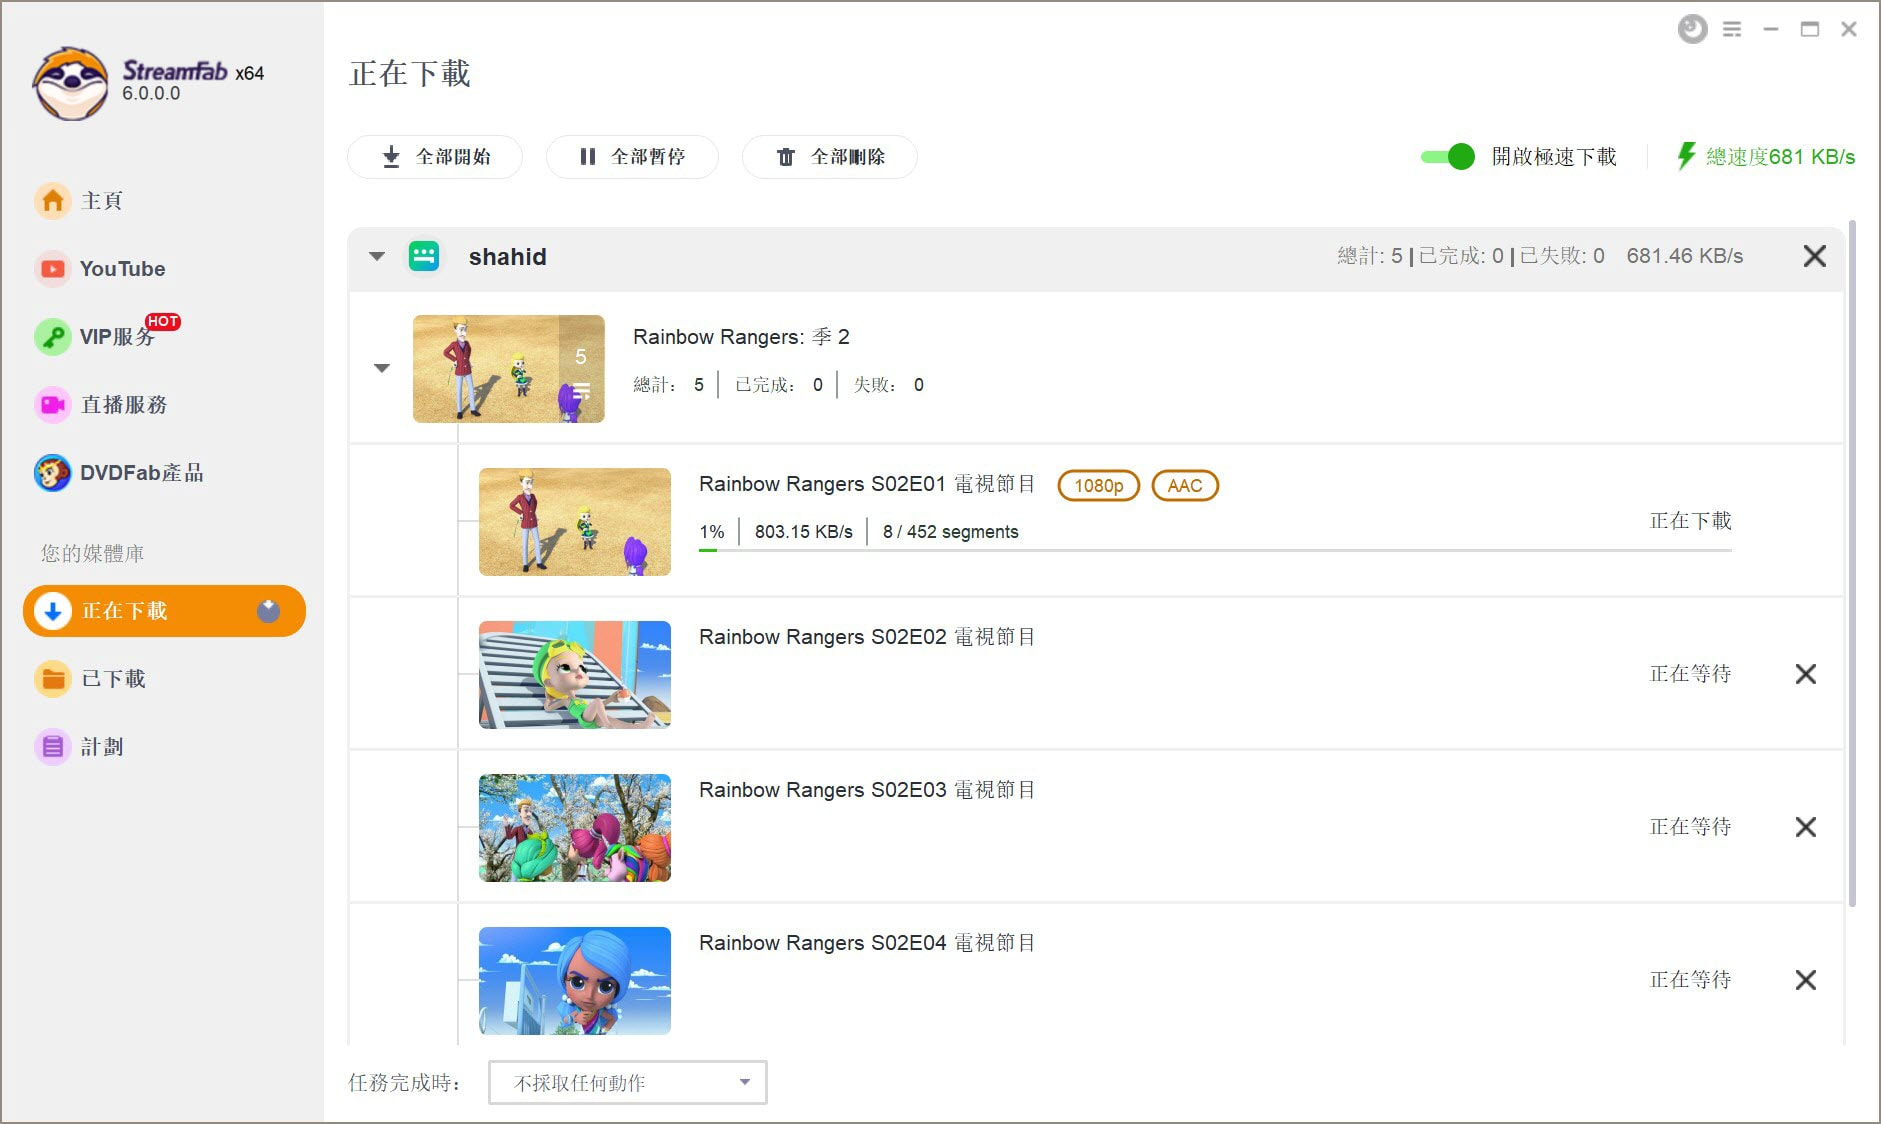Click S02E02 episode thumbnail
This screenshot has height=1124, width=1881.
tap(575, 675)
